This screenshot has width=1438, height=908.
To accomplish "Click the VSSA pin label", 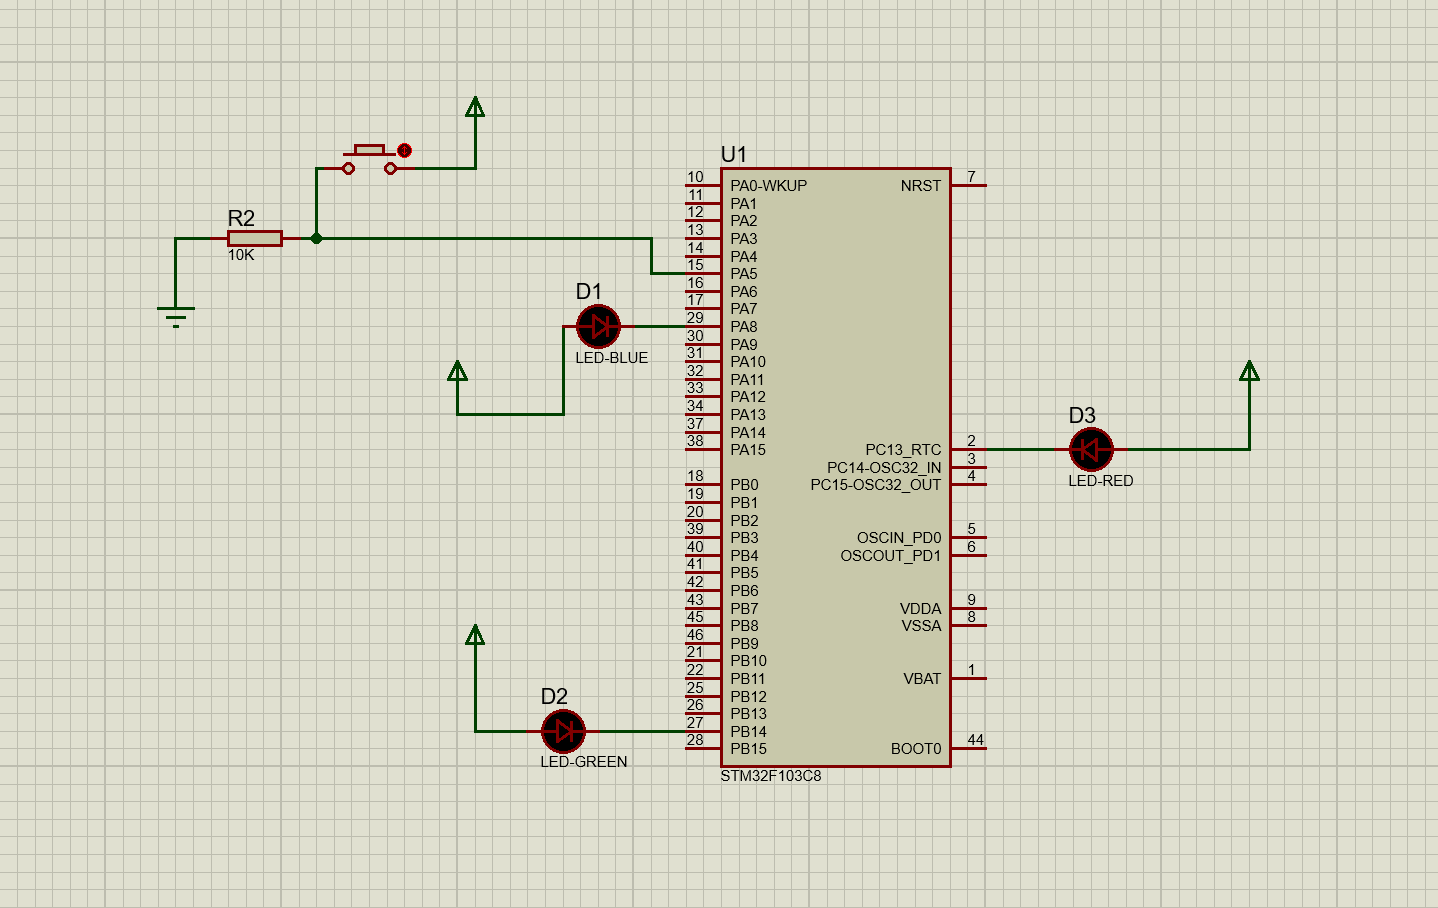I will (x=922, y=626).
